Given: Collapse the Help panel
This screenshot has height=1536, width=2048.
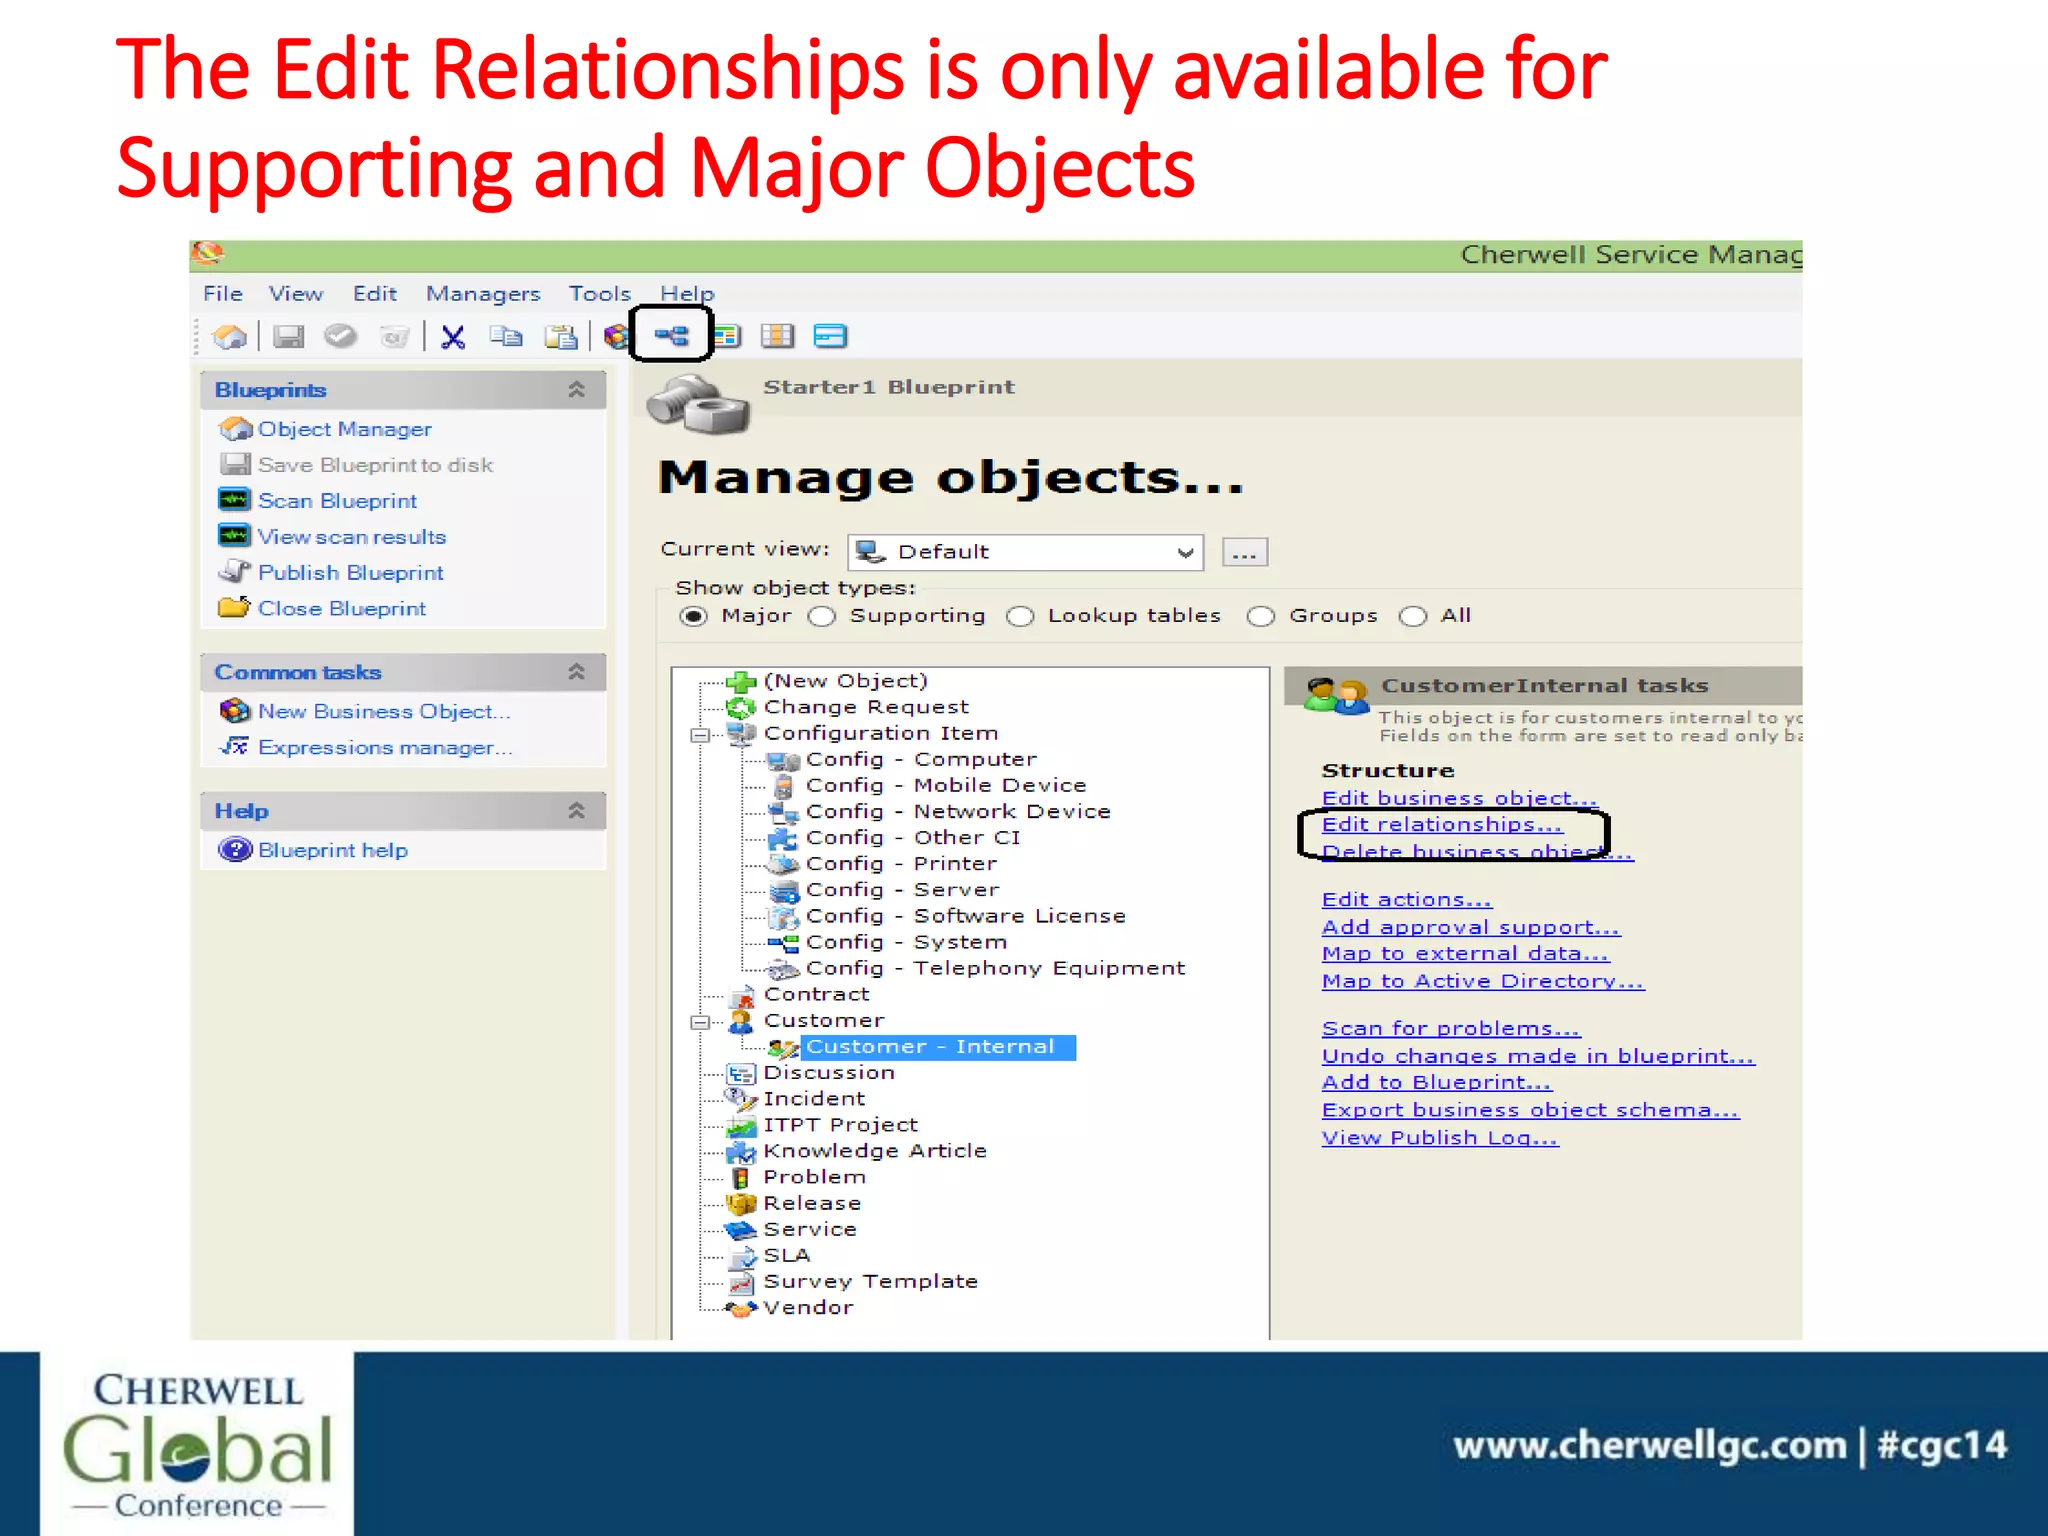Looking at the screenshot, I should (x=576, y=811).
